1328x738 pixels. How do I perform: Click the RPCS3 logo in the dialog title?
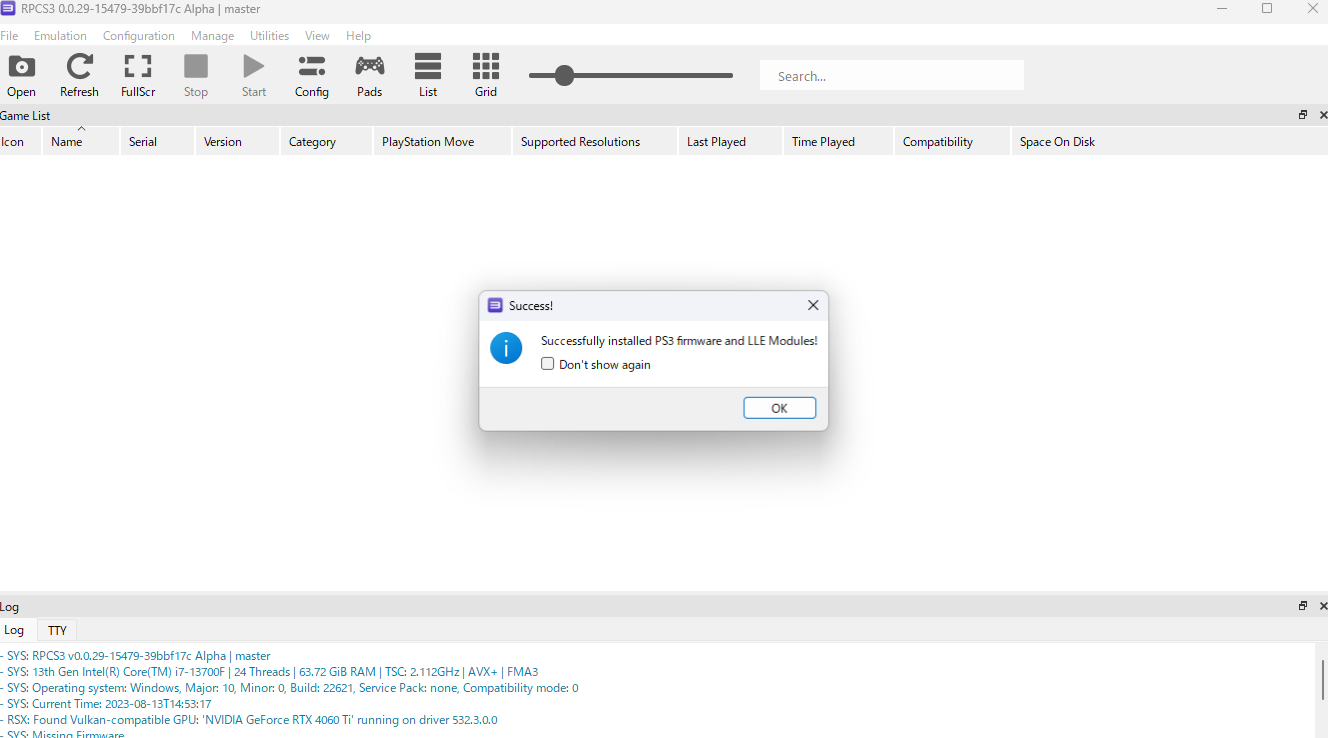coord(495,305)
